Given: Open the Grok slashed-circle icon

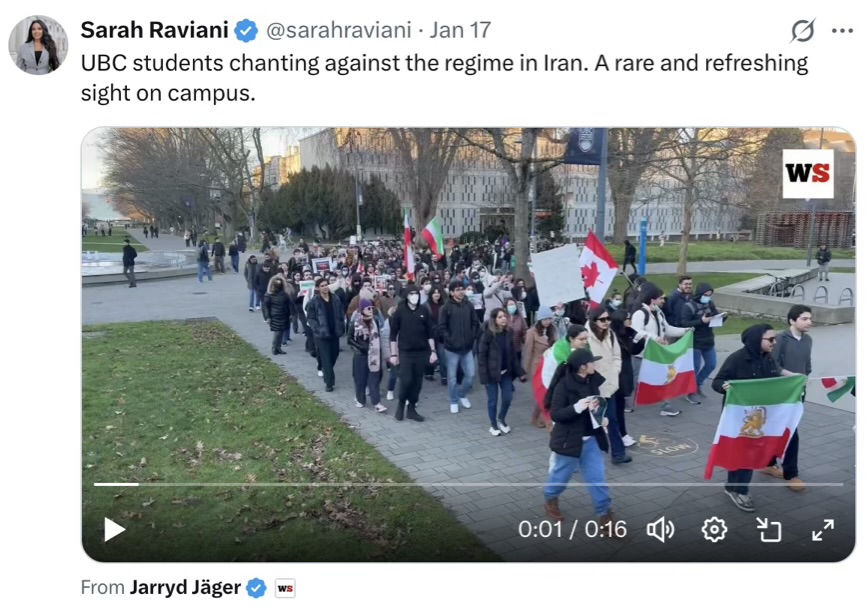Looking at the screenshot, I should [802, 30].
